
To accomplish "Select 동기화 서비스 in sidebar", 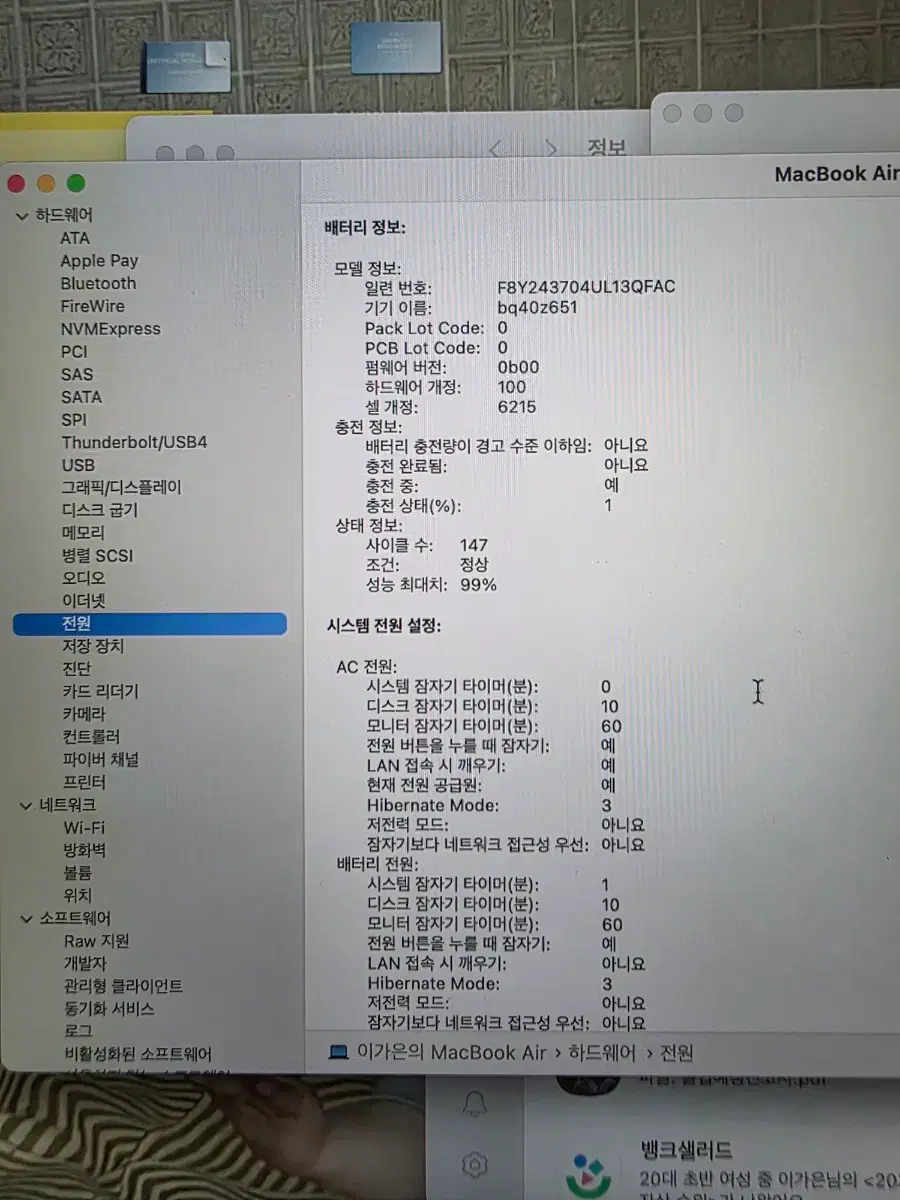I will click(109, 1009).
